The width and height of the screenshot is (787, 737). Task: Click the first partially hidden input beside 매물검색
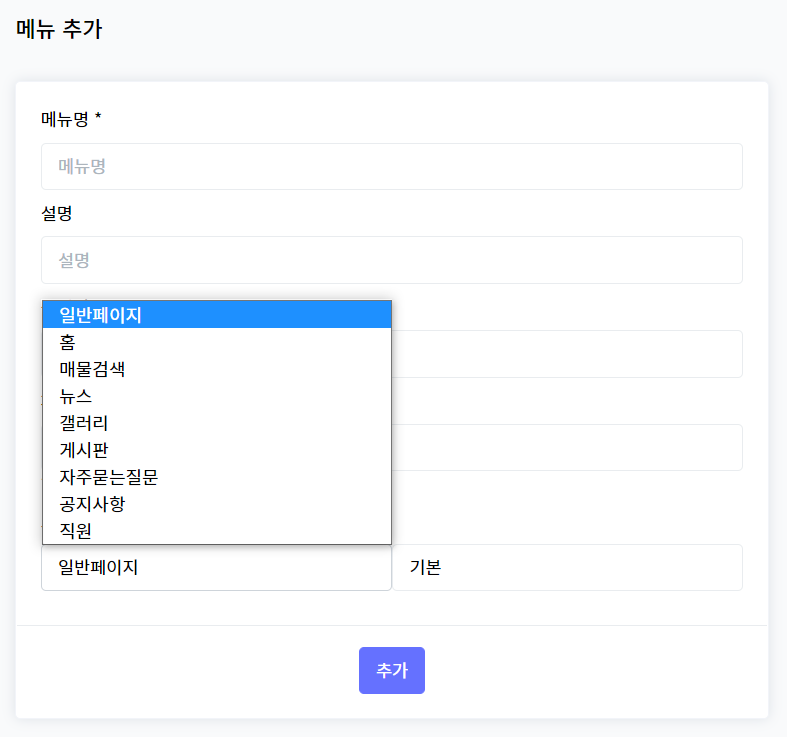[x=567, y=354]
